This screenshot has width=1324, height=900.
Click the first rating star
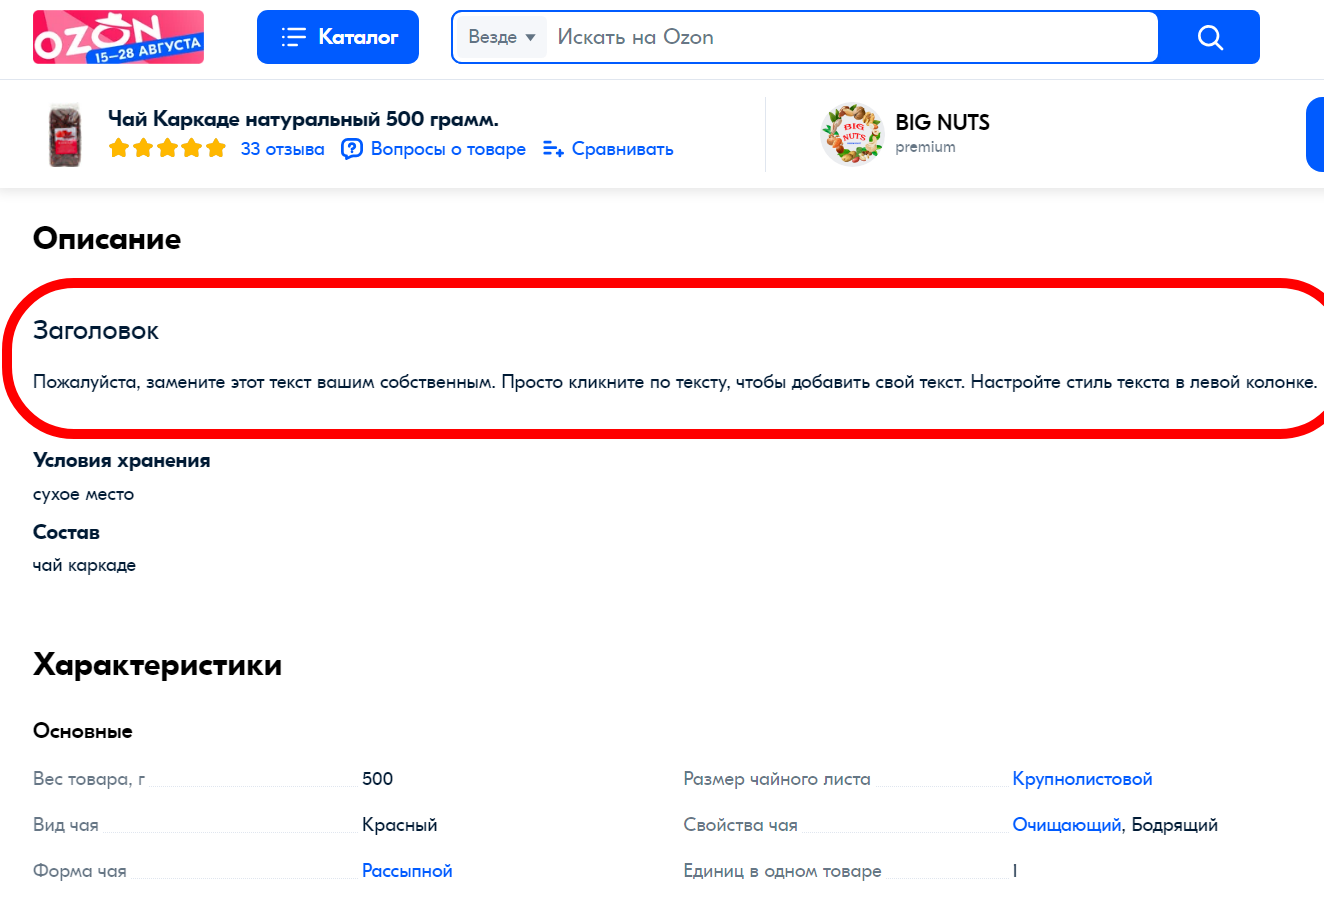118,147
